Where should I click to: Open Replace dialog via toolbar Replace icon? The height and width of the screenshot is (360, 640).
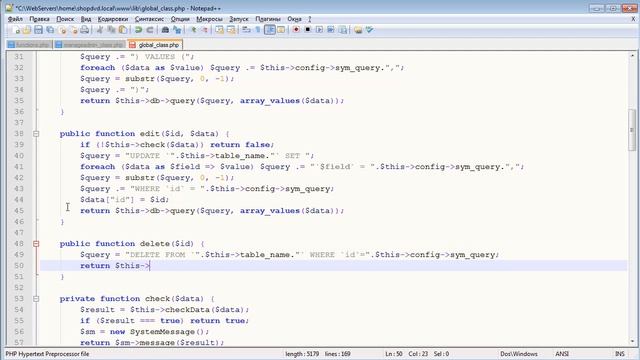click(177, 30)
